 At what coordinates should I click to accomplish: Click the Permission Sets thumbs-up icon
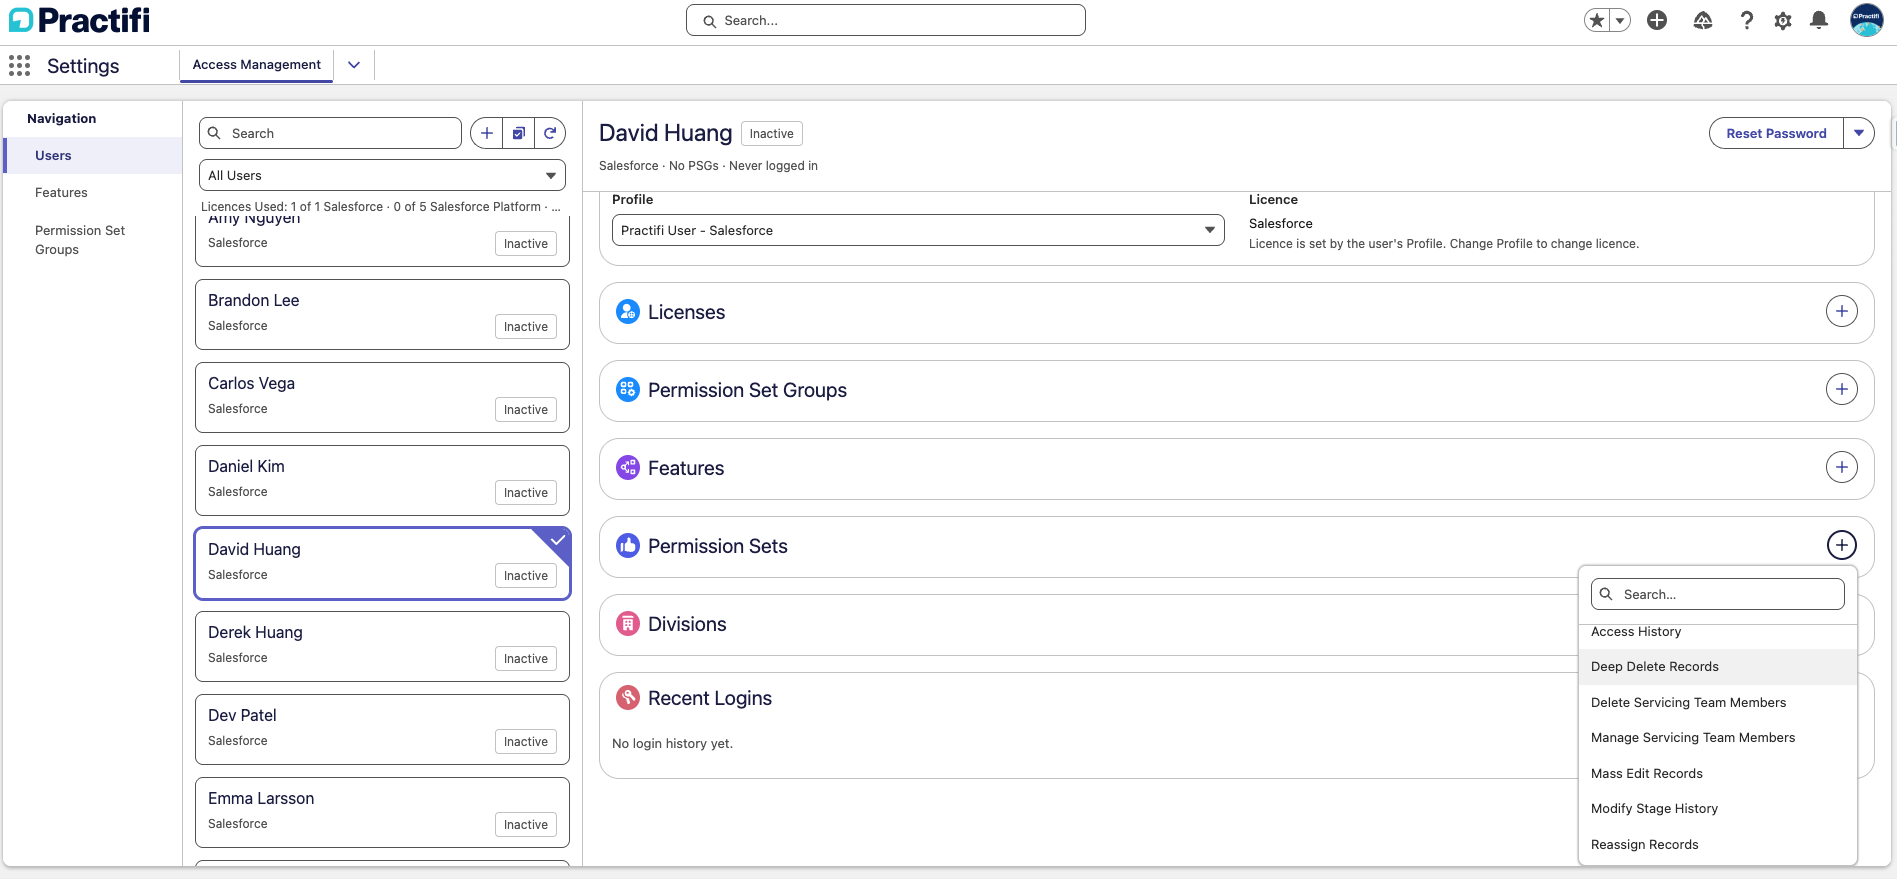[628, 546]
